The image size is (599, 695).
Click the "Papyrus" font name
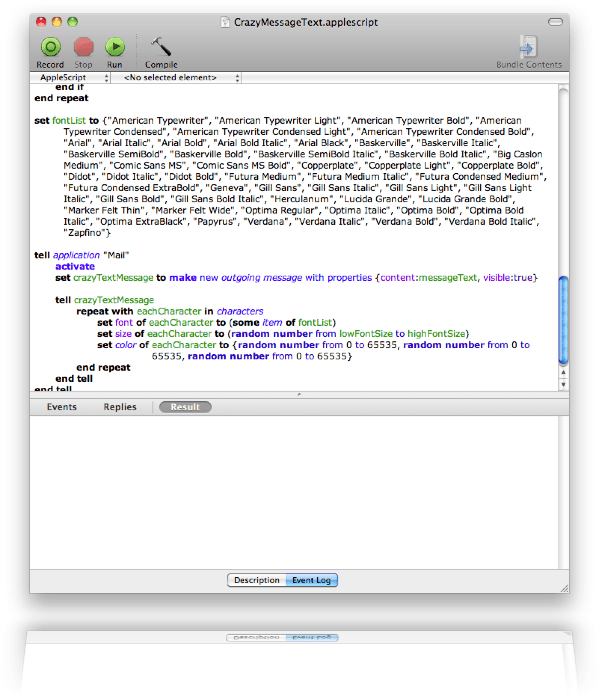(215, 222)
